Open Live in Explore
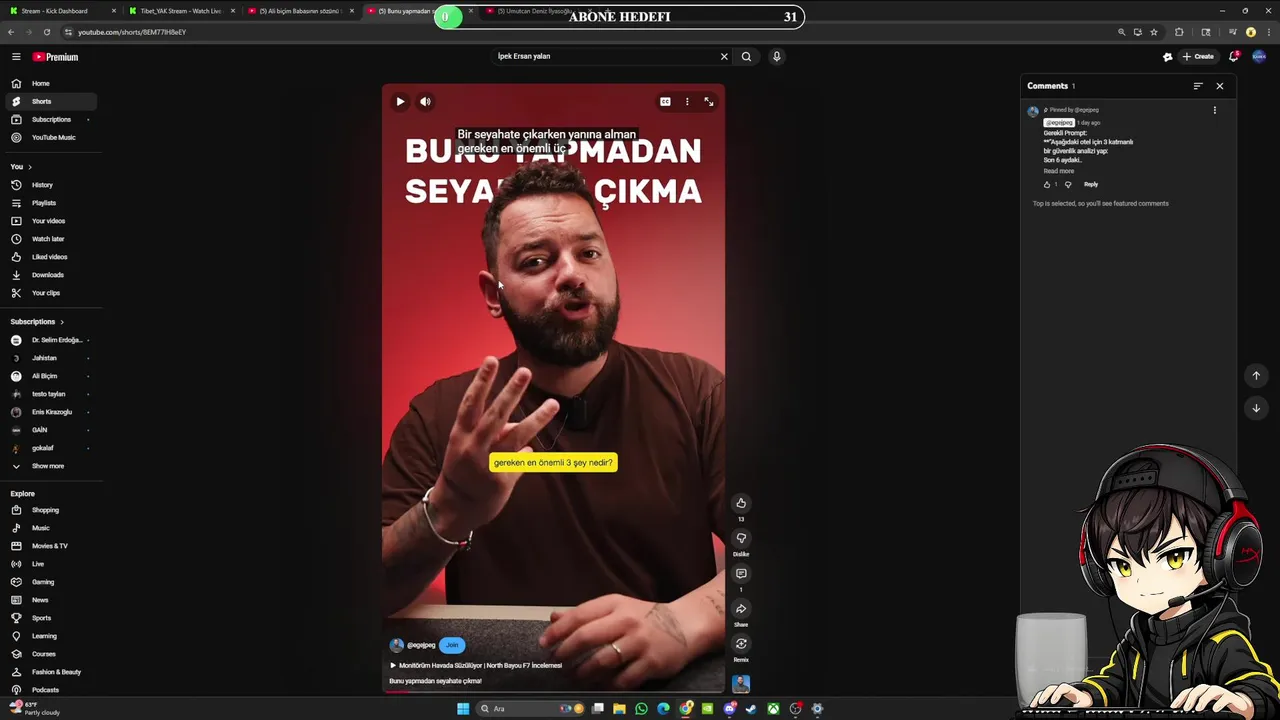Viewport: 1280px width, 720px height. (50, 564)
